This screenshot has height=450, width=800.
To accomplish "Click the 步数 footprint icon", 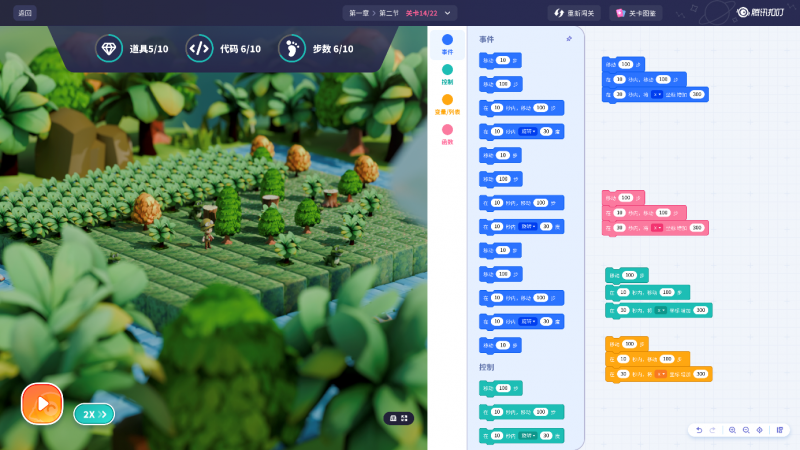I will click(291, 48).
